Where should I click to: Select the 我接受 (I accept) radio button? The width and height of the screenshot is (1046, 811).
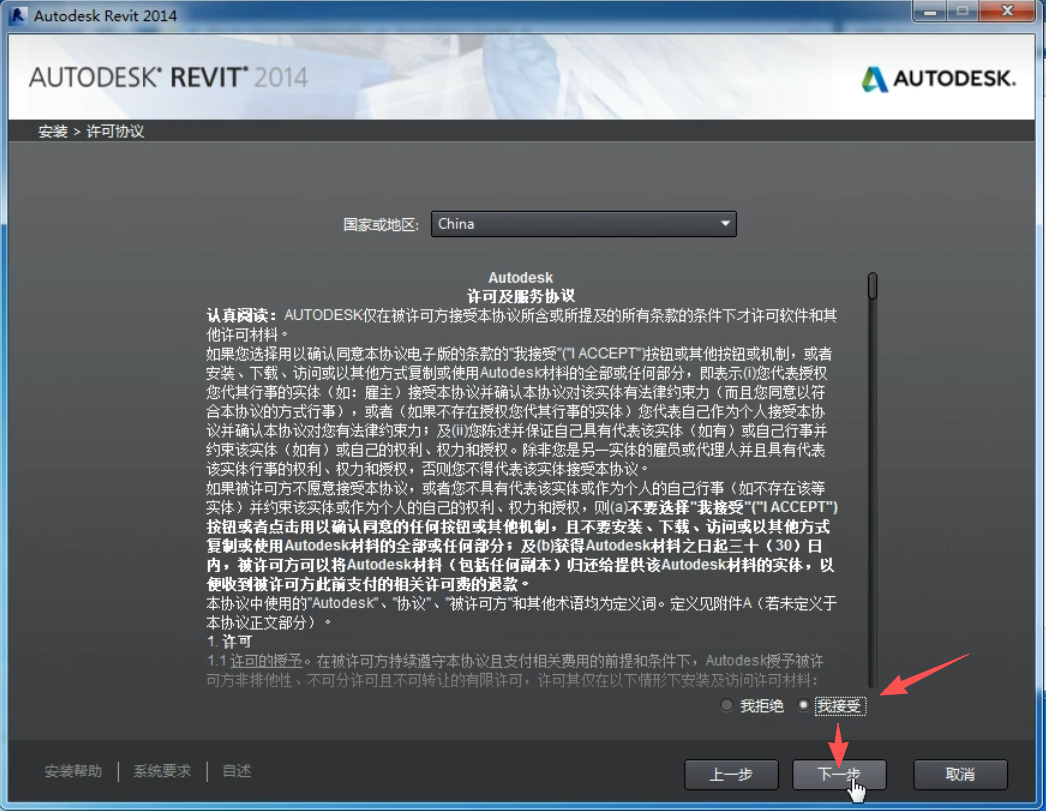point(803,705)
